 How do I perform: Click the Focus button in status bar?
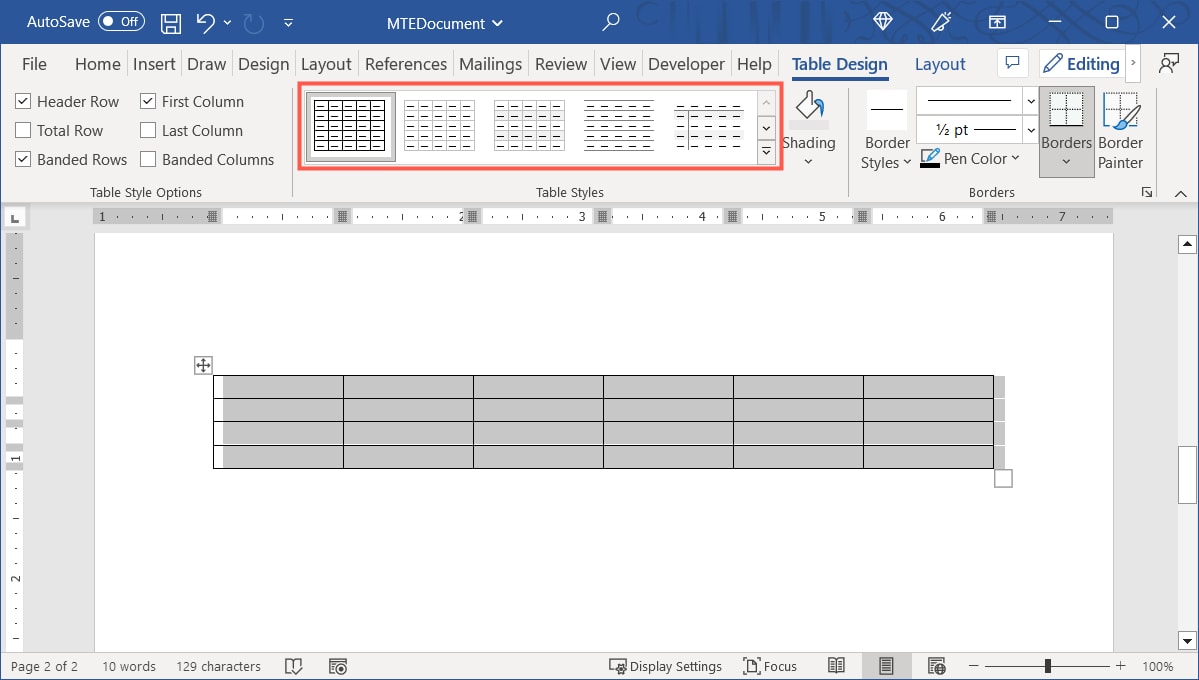click(x=769, y=665)
